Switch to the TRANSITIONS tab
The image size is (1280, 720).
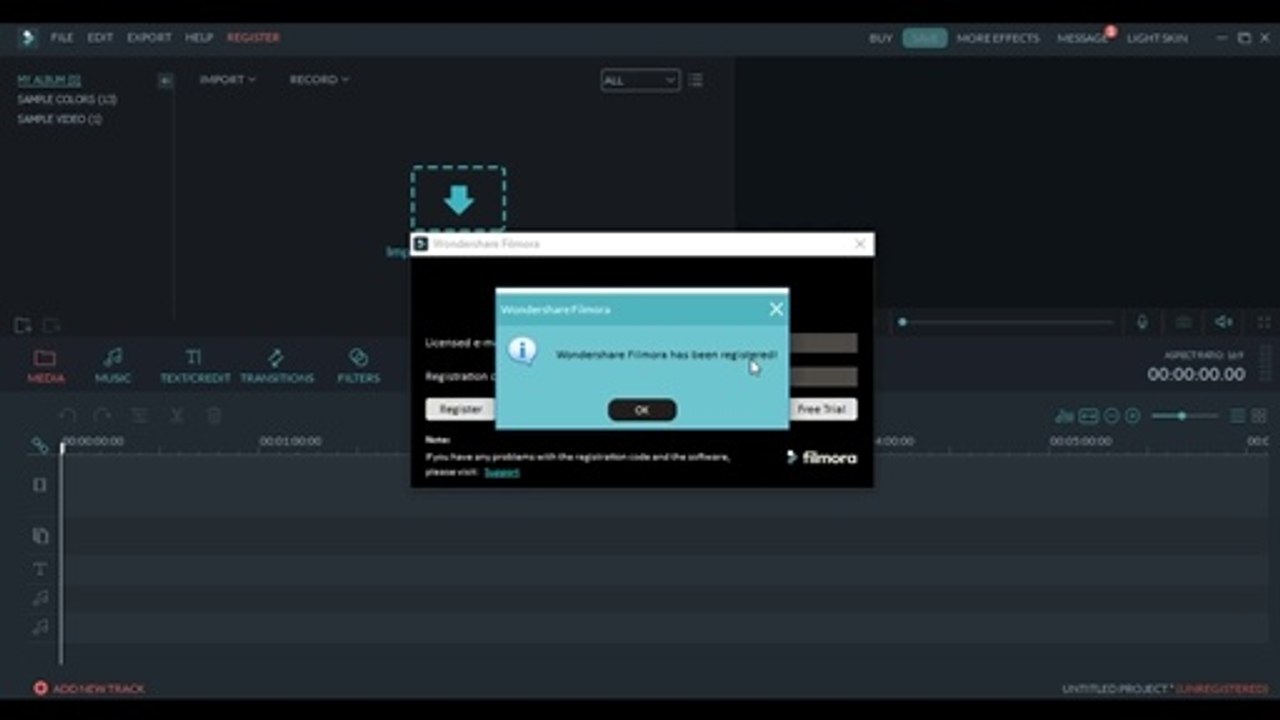[x=277, y=366]
